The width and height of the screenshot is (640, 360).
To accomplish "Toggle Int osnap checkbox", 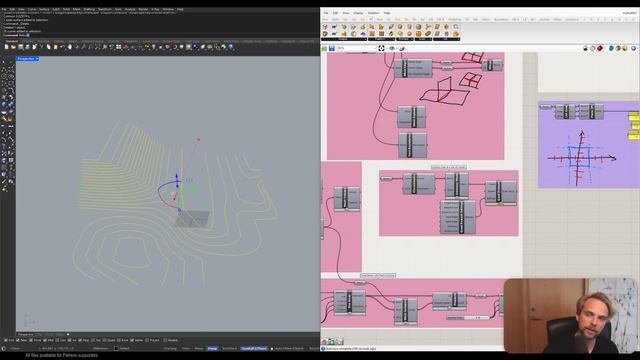I will pos(69,340).
